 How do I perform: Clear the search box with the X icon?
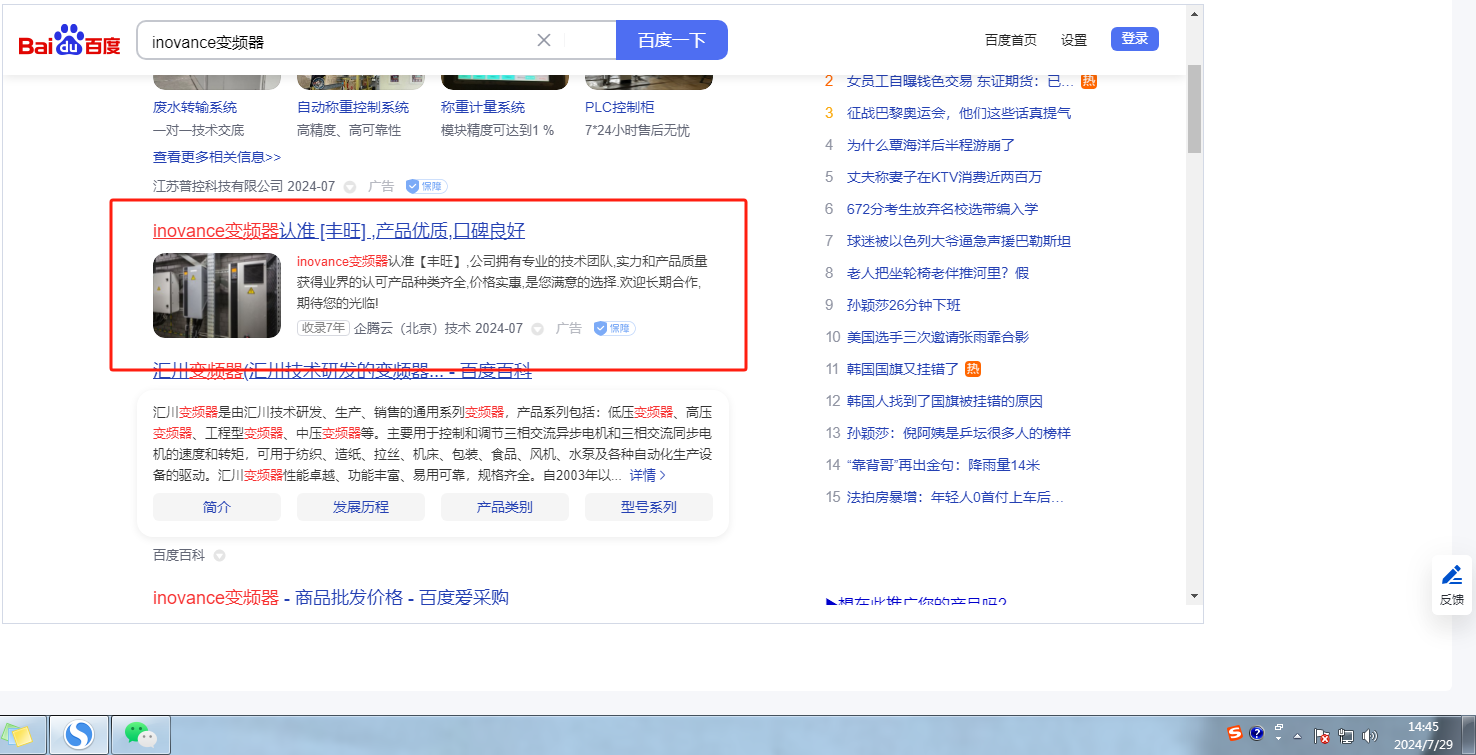tap(544, 40)
